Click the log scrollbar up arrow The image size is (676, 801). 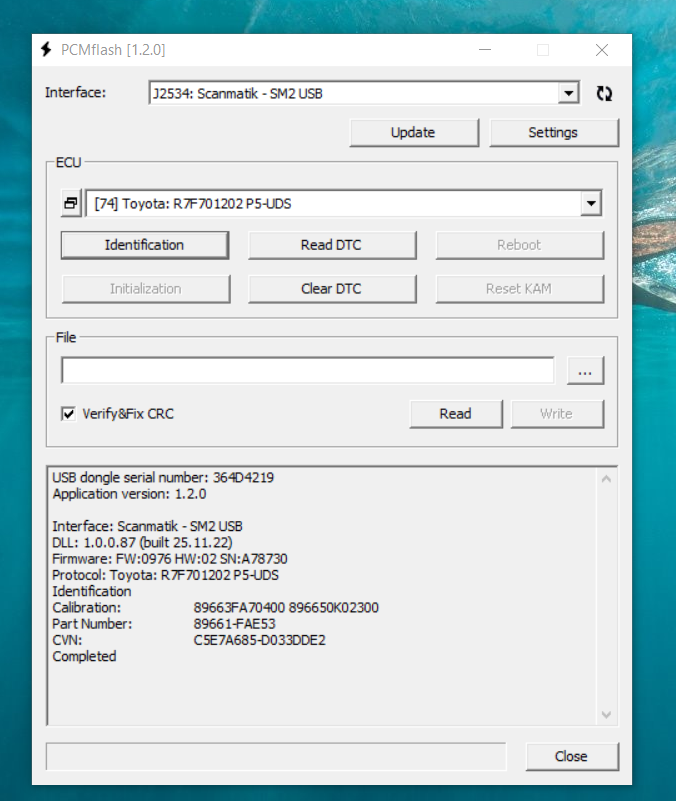tap(607, 479)
